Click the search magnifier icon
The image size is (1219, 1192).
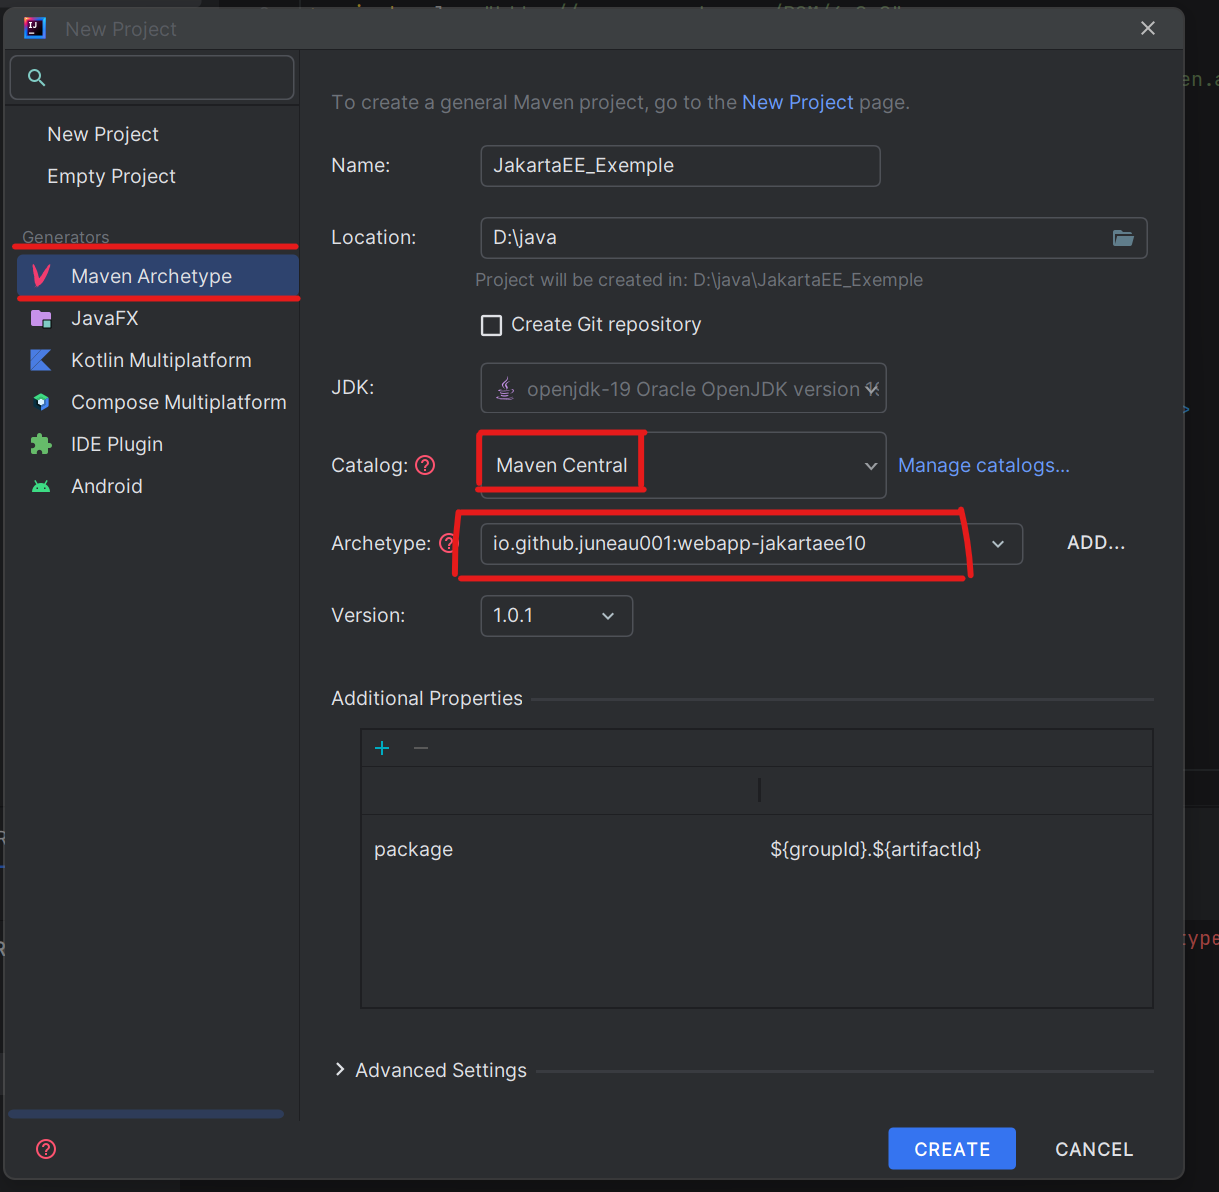point(37,78)
